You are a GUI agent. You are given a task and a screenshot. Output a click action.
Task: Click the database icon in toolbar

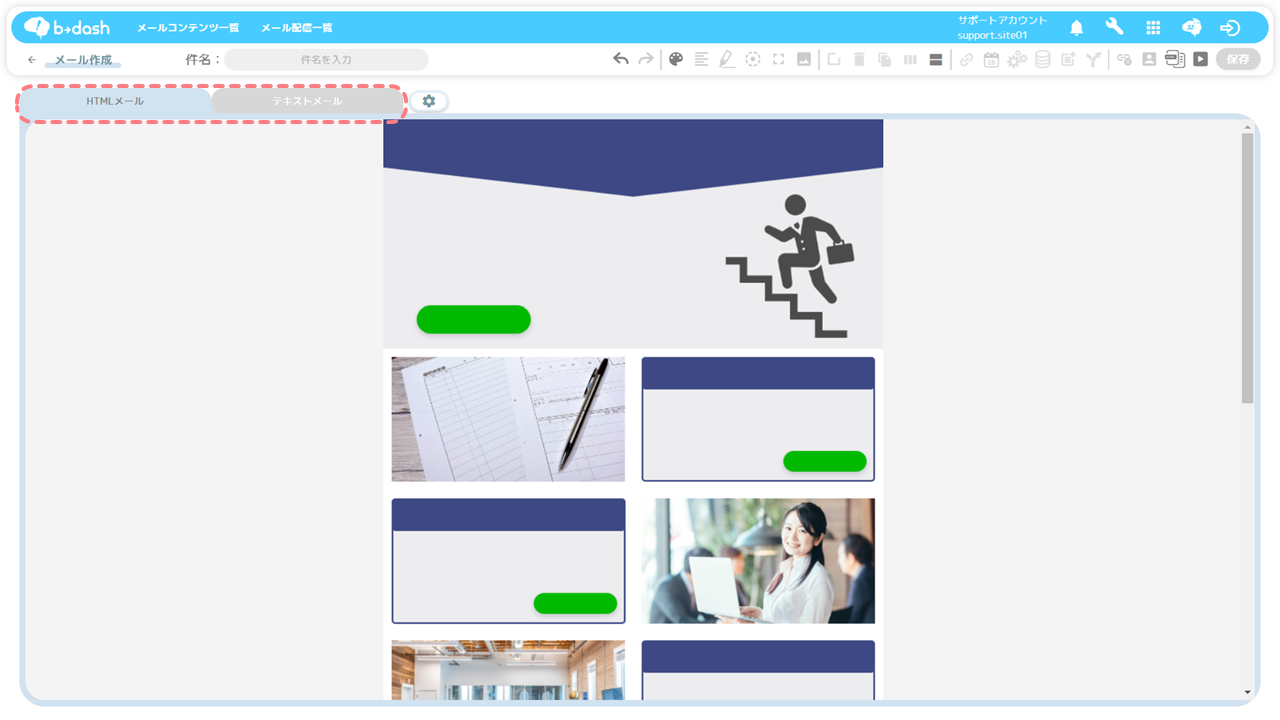click(x=1042, y=59)
